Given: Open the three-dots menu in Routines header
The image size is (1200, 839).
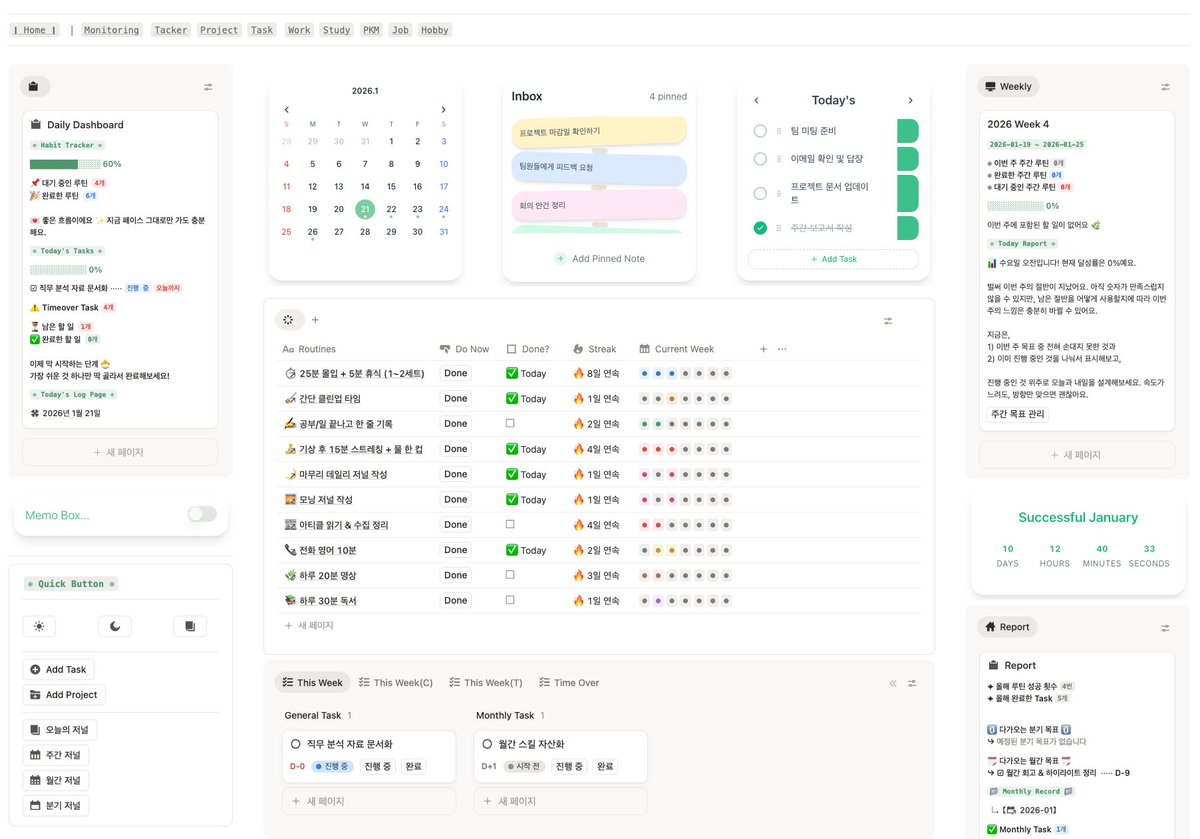Looking at the screenshot, I should click(782, 349).
